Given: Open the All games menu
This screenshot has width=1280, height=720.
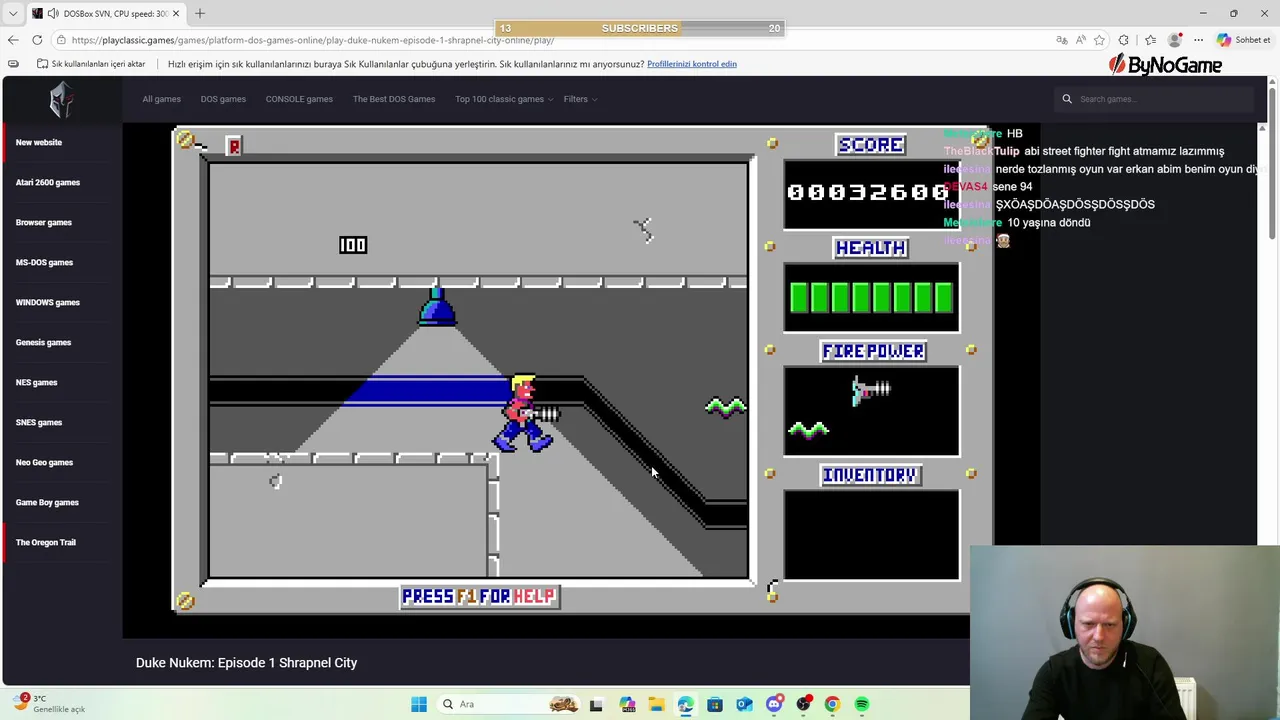Looking at the screenshot, I should pyautogui.click(x=161, y=99).
